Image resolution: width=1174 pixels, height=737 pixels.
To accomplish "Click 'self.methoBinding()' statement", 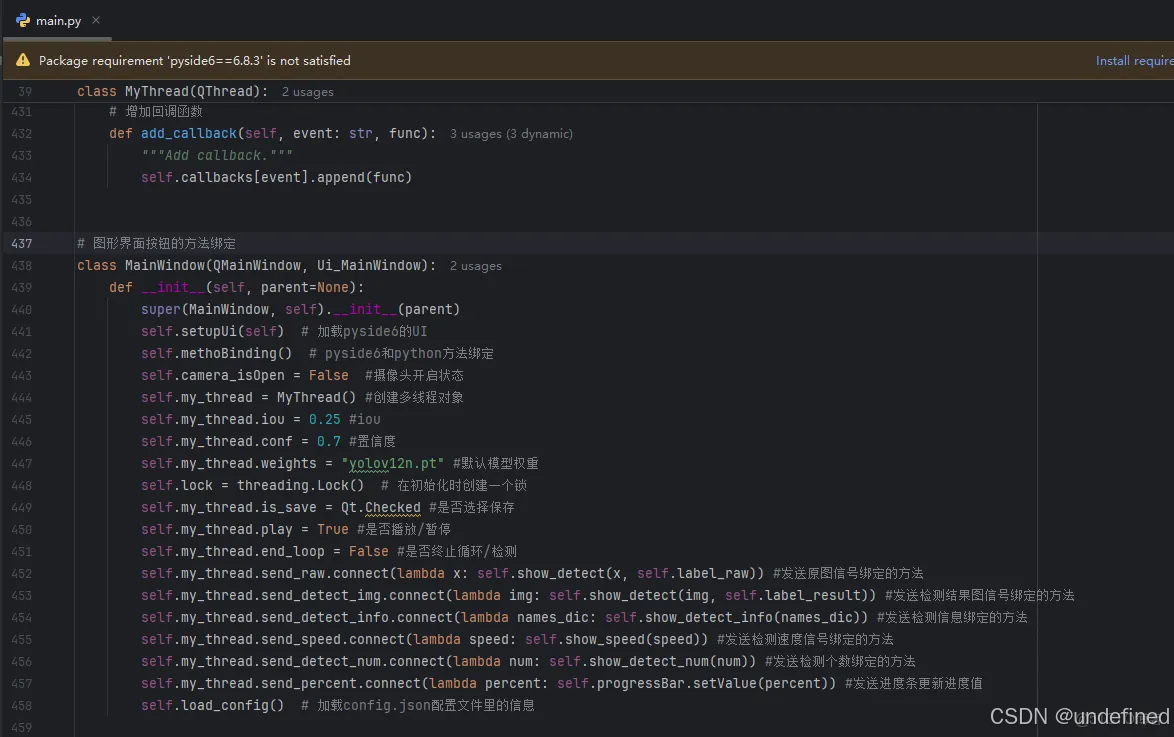I will coord(216,354).
